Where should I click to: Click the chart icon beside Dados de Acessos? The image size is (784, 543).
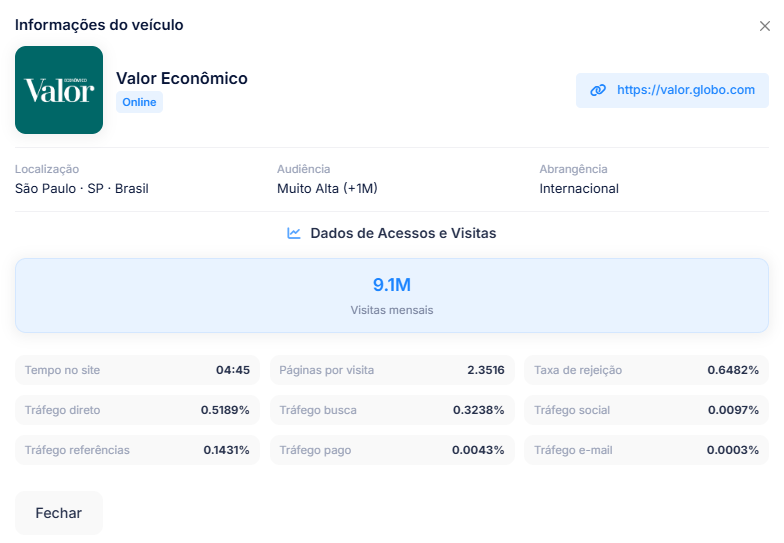tap(294, 233)
